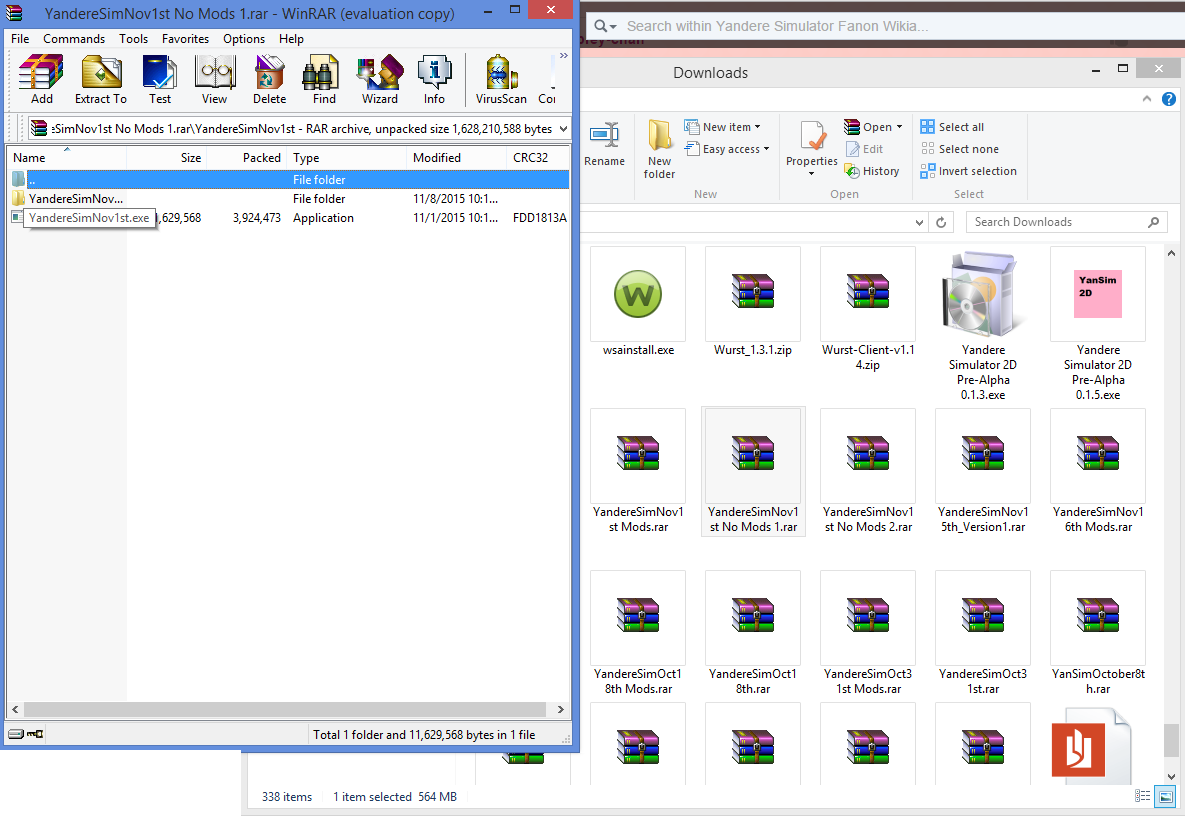Run the Test archive tool

pyautogui.click(x=159, y=79)
